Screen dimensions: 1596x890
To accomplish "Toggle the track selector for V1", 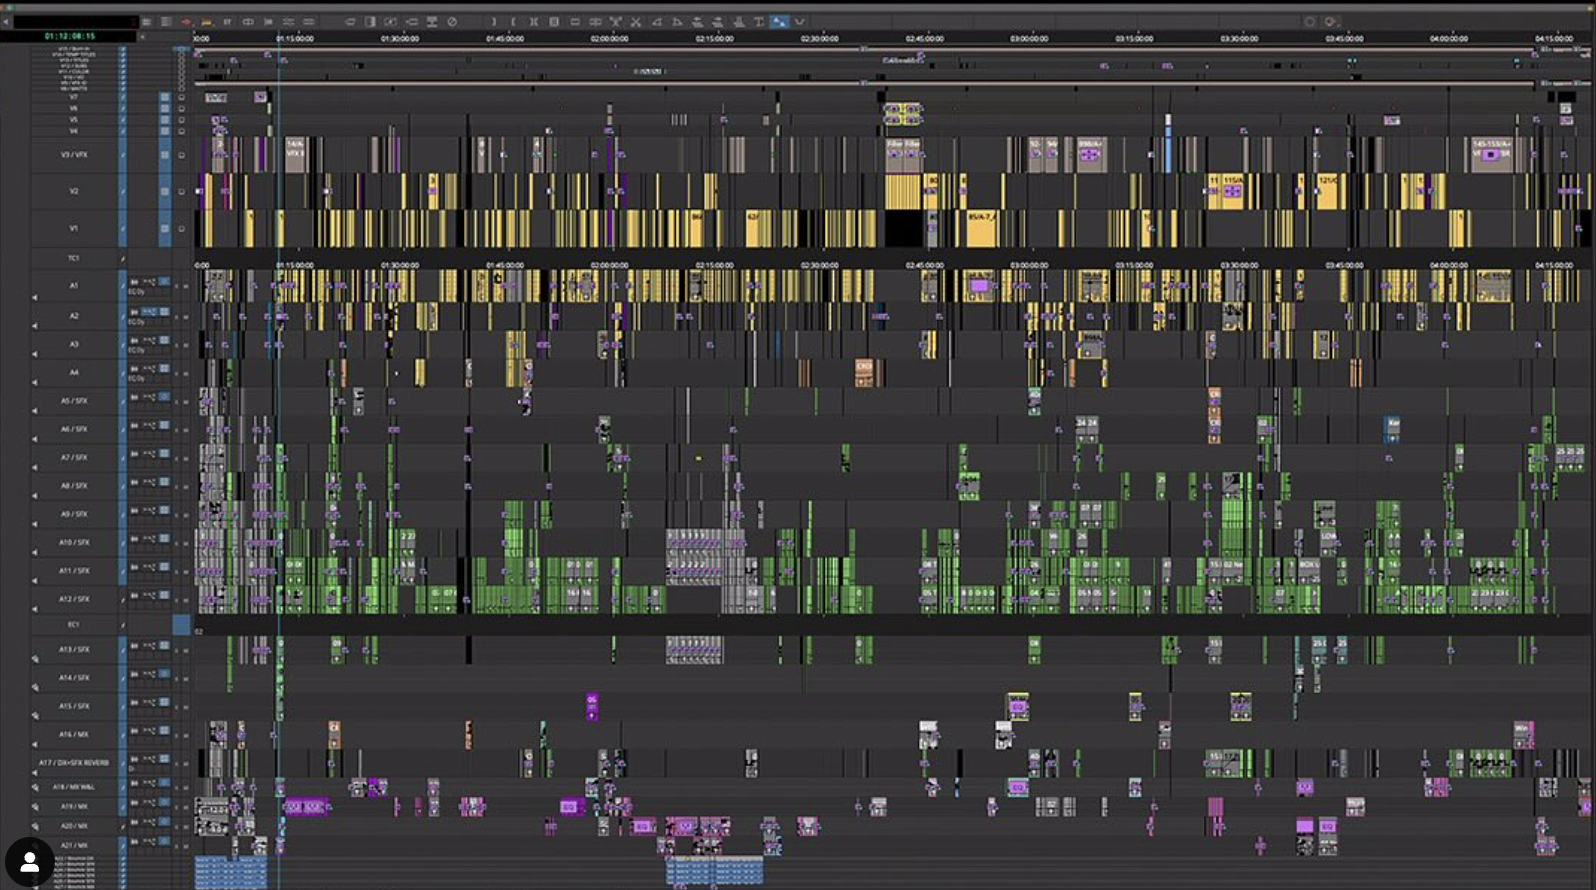I will click(122, 228).
